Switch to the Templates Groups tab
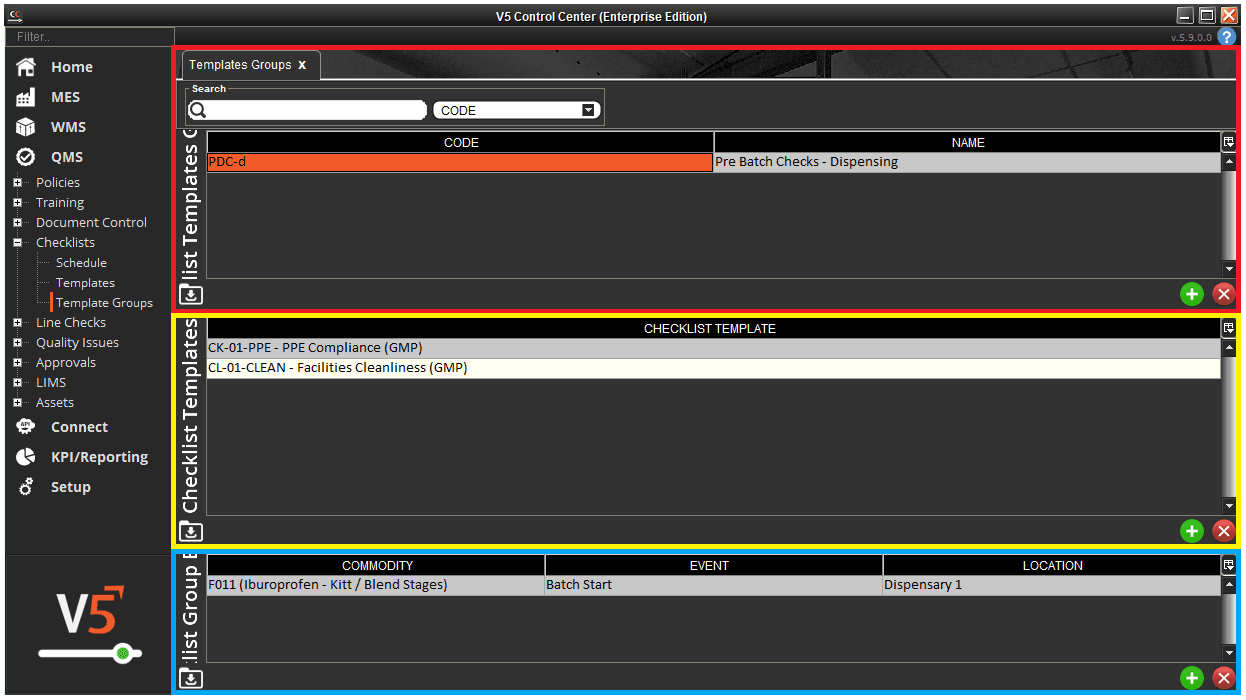 240,64
